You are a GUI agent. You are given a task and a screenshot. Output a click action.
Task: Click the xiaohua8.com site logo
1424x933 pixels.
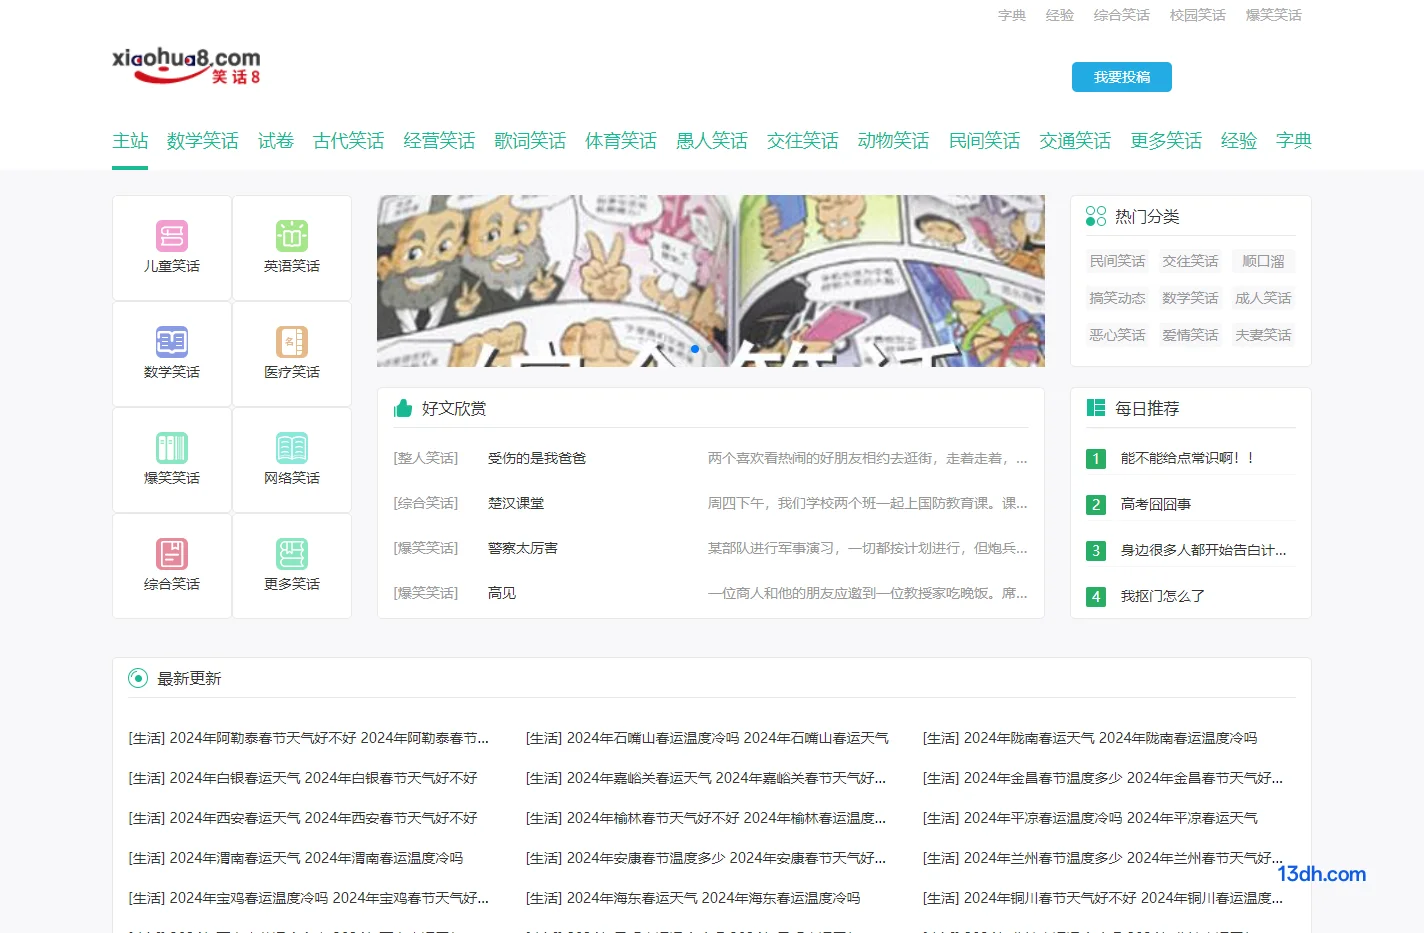point(186,66)
